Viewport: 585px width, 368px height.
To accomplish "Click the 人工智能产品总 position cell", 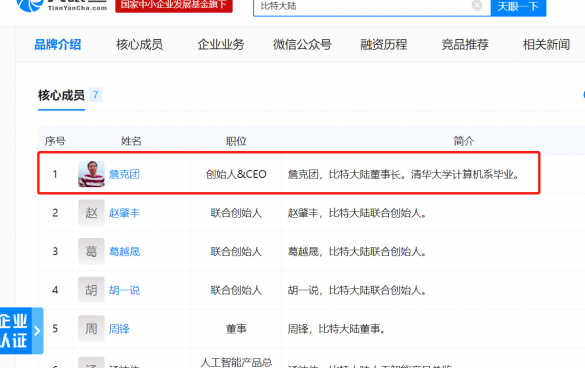I will pos(236,362).
